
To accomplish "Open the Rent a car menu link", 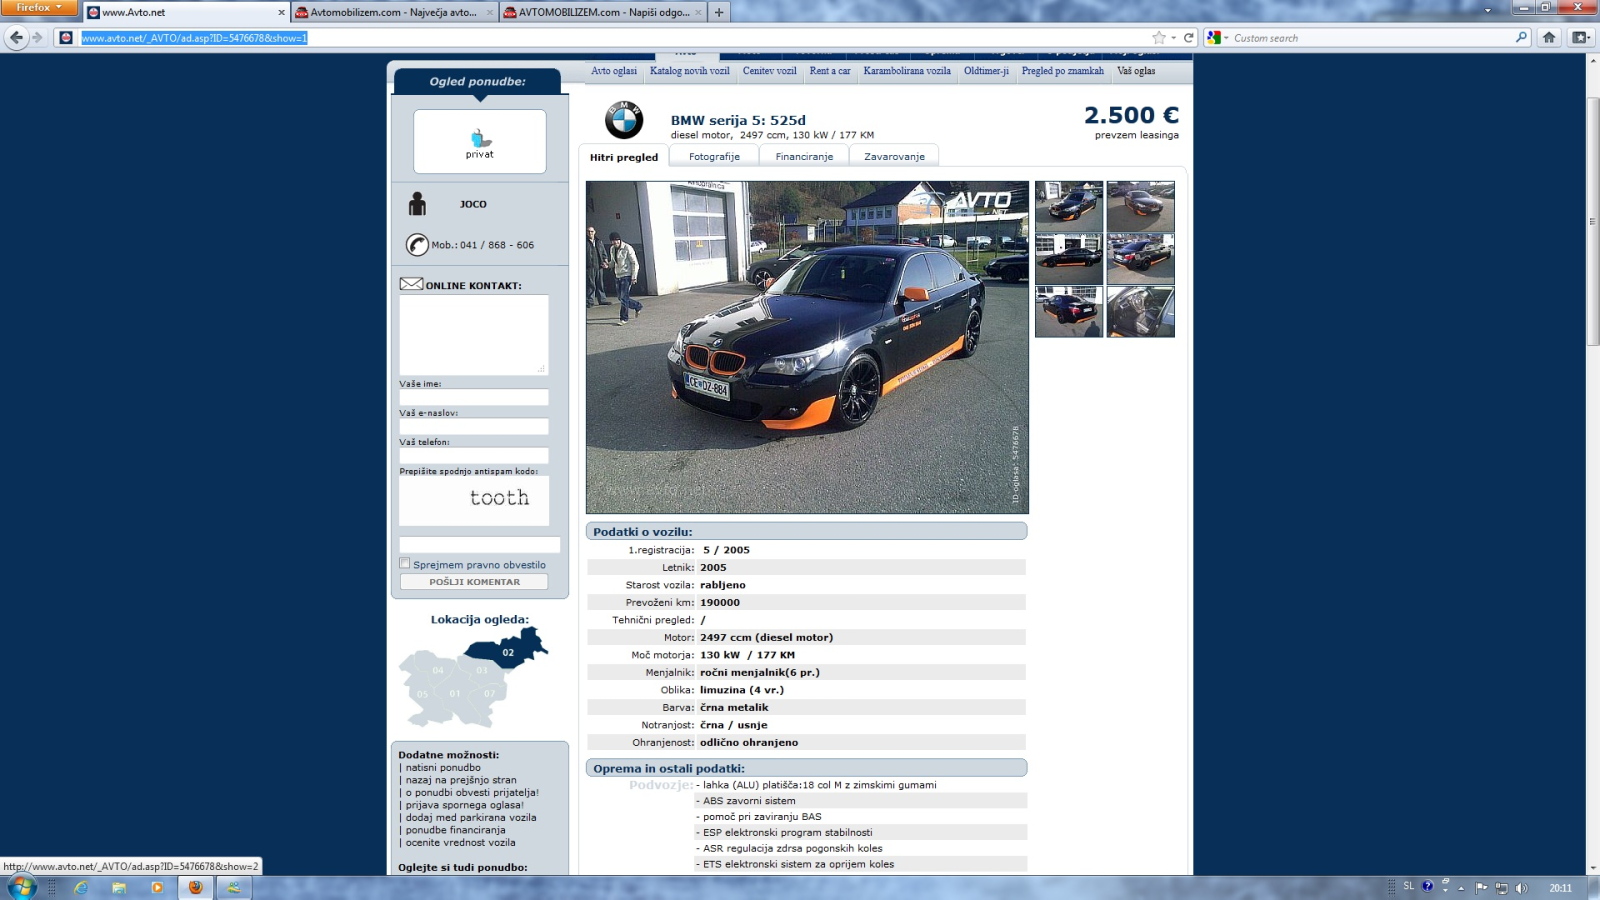I will coord(830,71).
